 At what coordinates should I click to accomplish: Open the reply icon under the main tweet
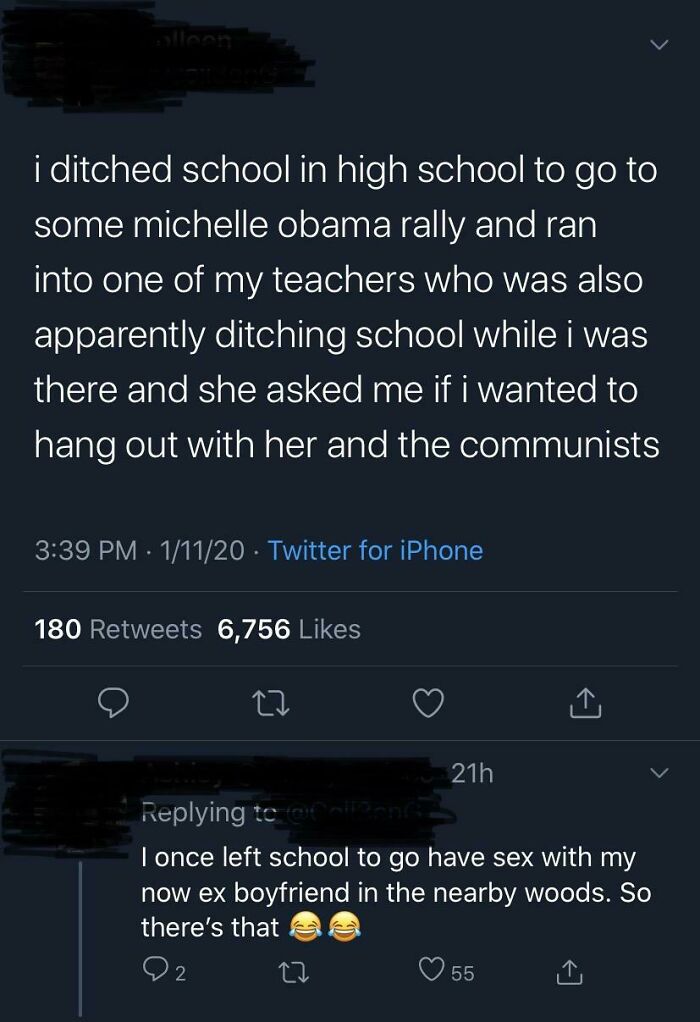click(114, 704)
